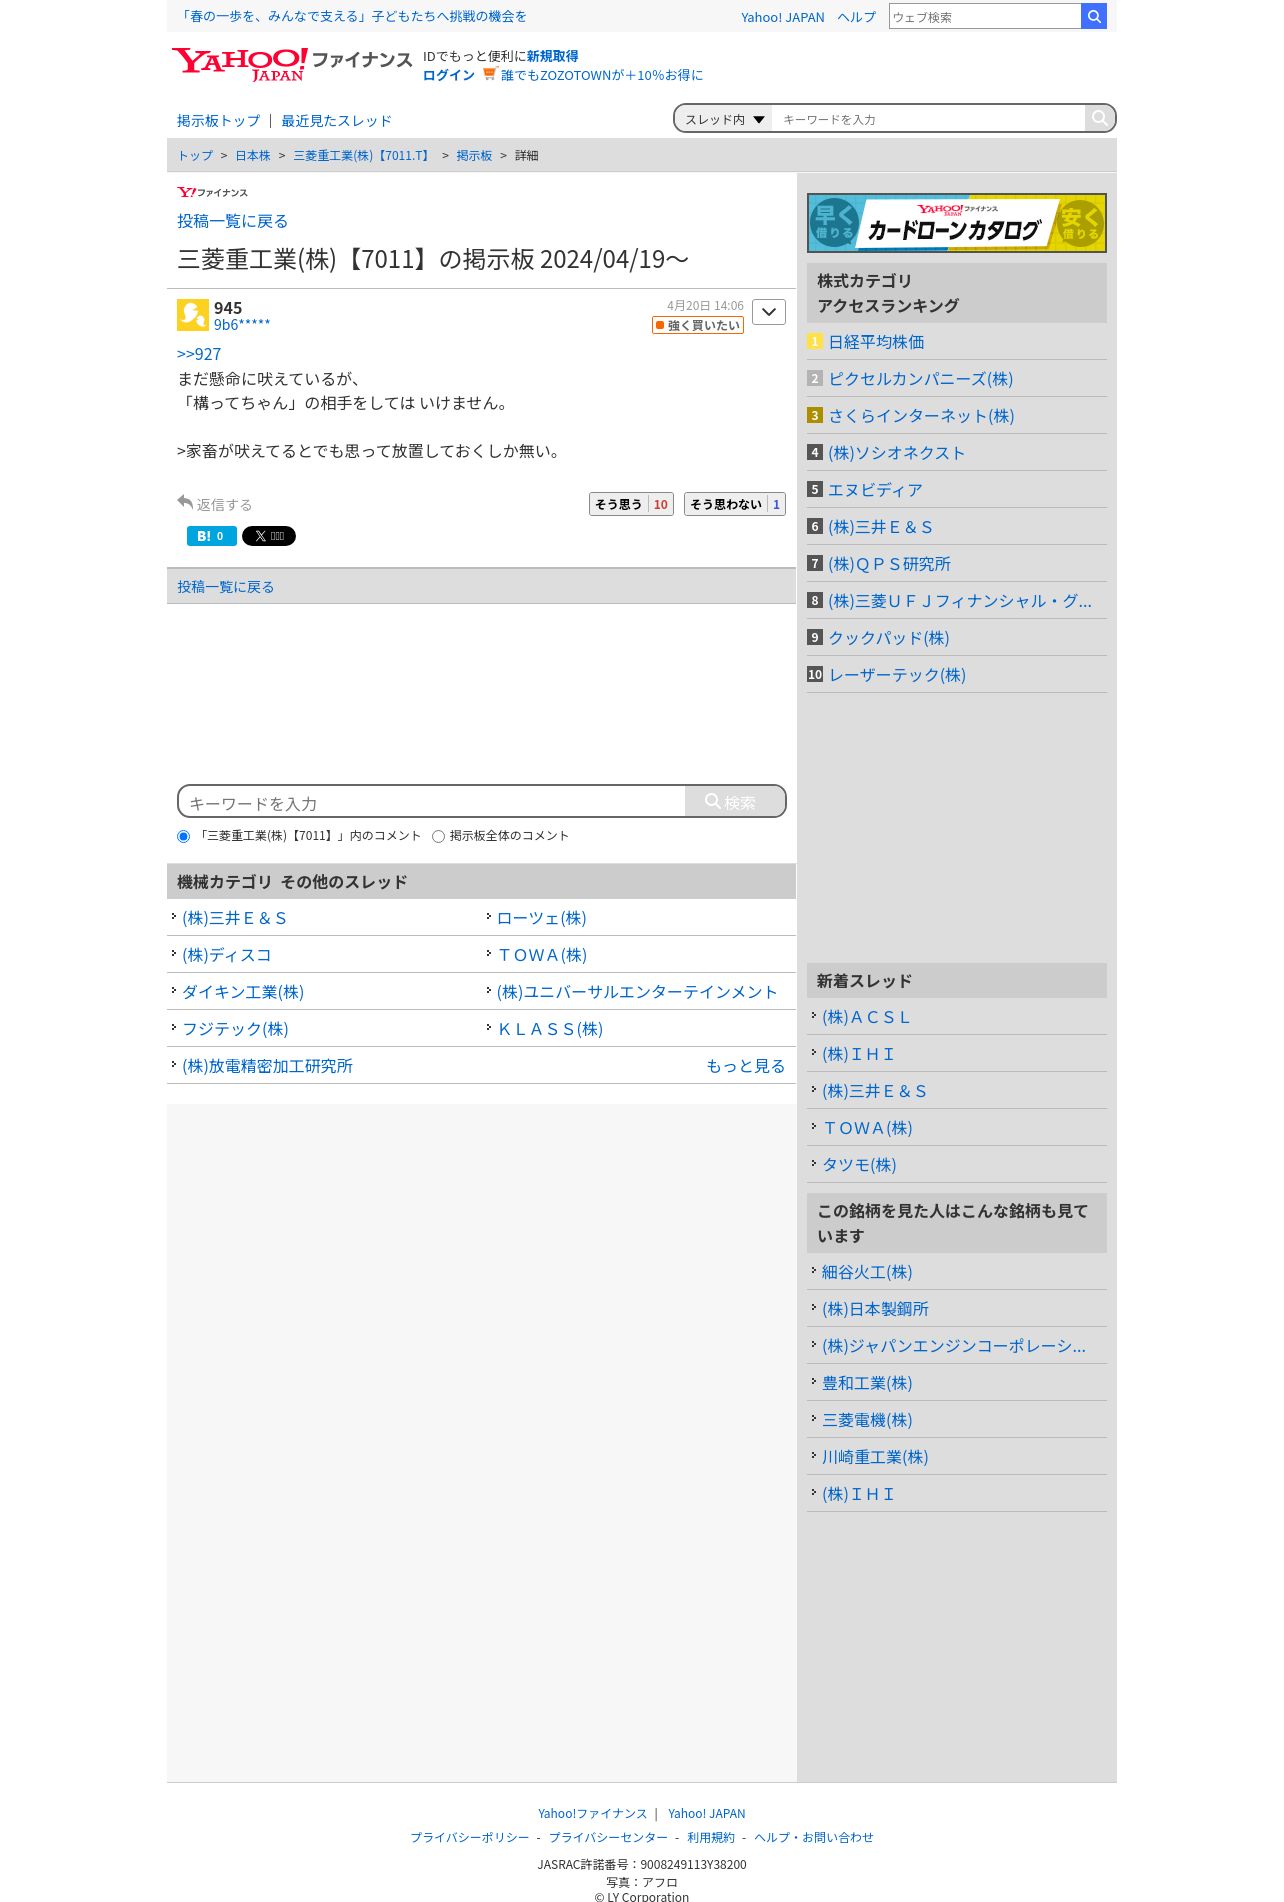The width and height of the screenshot is (1284, 1902).
Task: Click the そう思う vote button
Action: tap(631, 504)
